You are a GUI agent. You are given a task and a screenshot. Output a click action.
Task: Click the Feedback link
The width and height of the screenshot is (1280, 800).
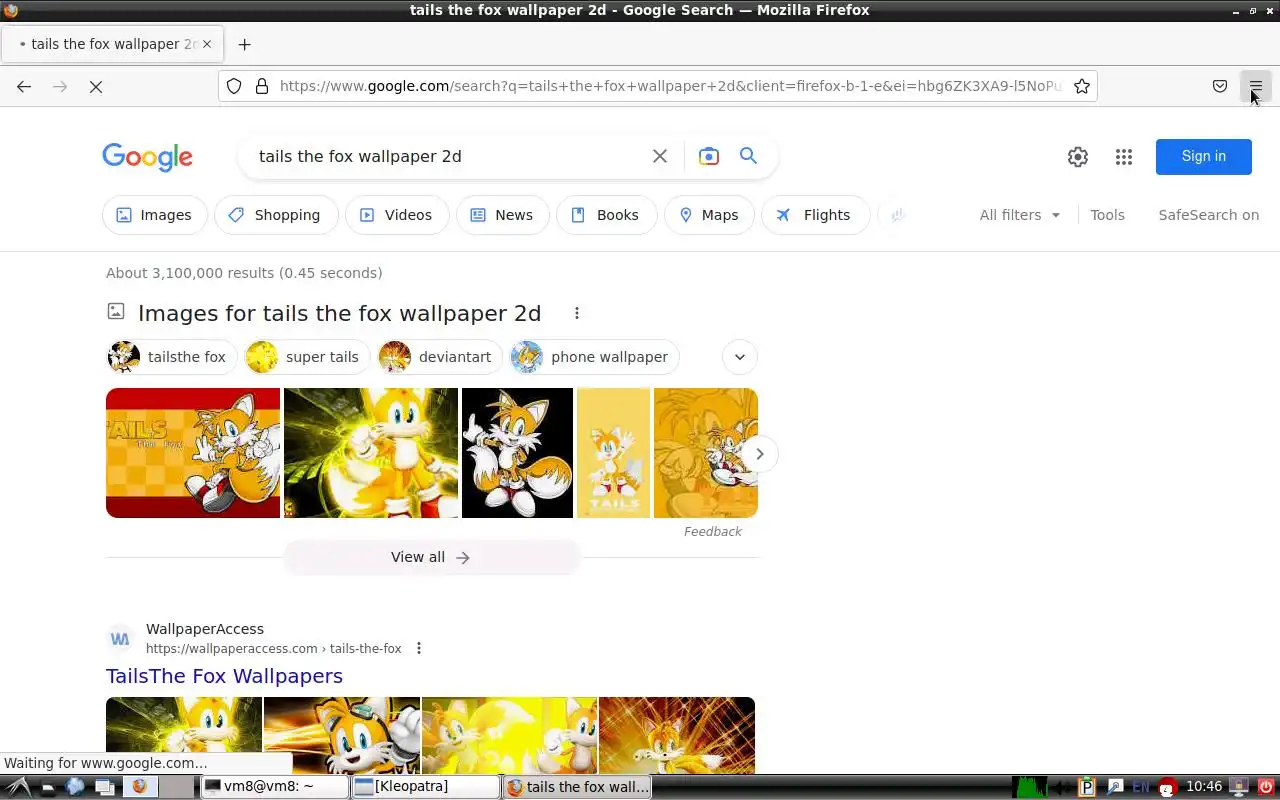pos(712,532)
